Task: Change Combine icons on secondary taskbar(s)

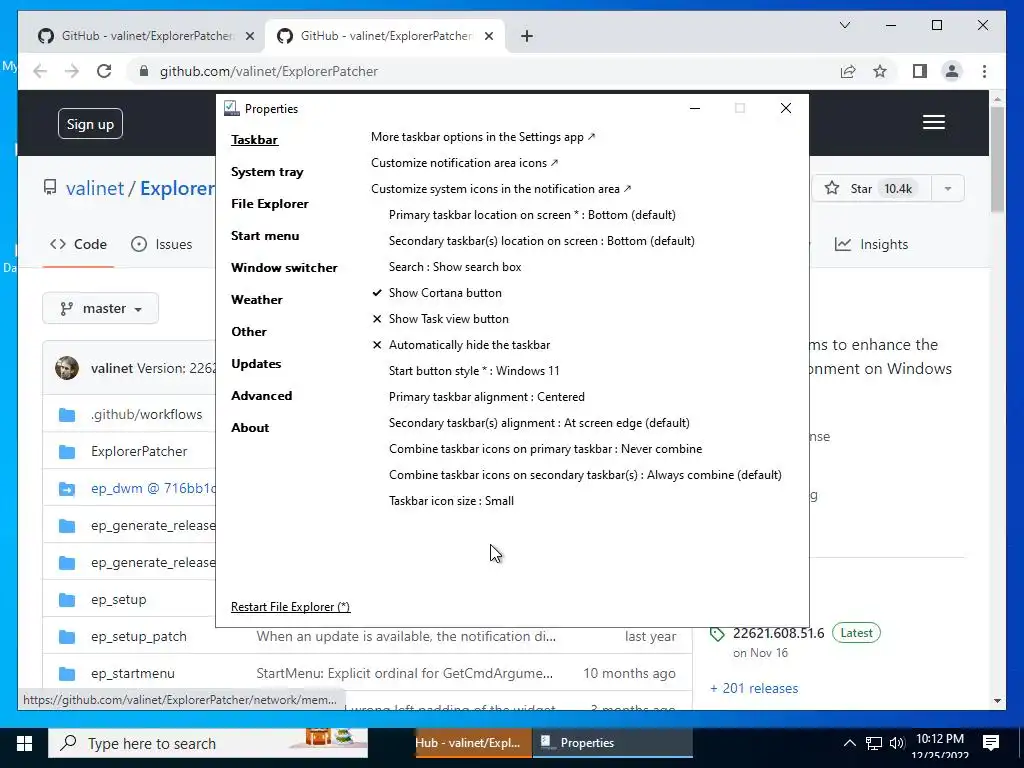Action: 585,475
